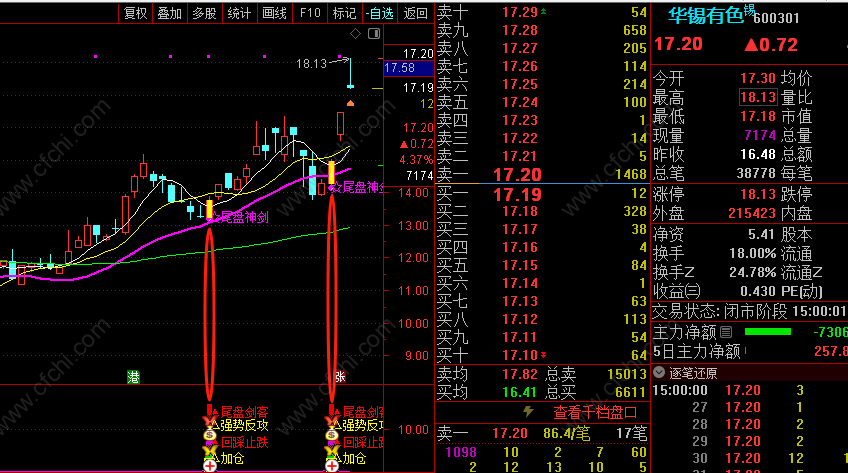The width and height of the screenshot is (848, 473).
Task: Click the 收益(三) value 0.430
Action: coord(758,291)
